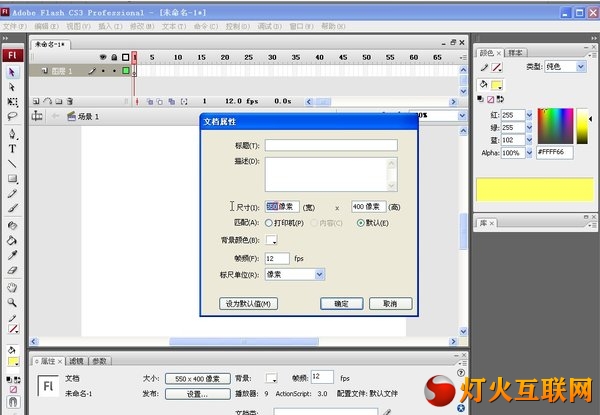Click the 确定 button

pos(341,304)
